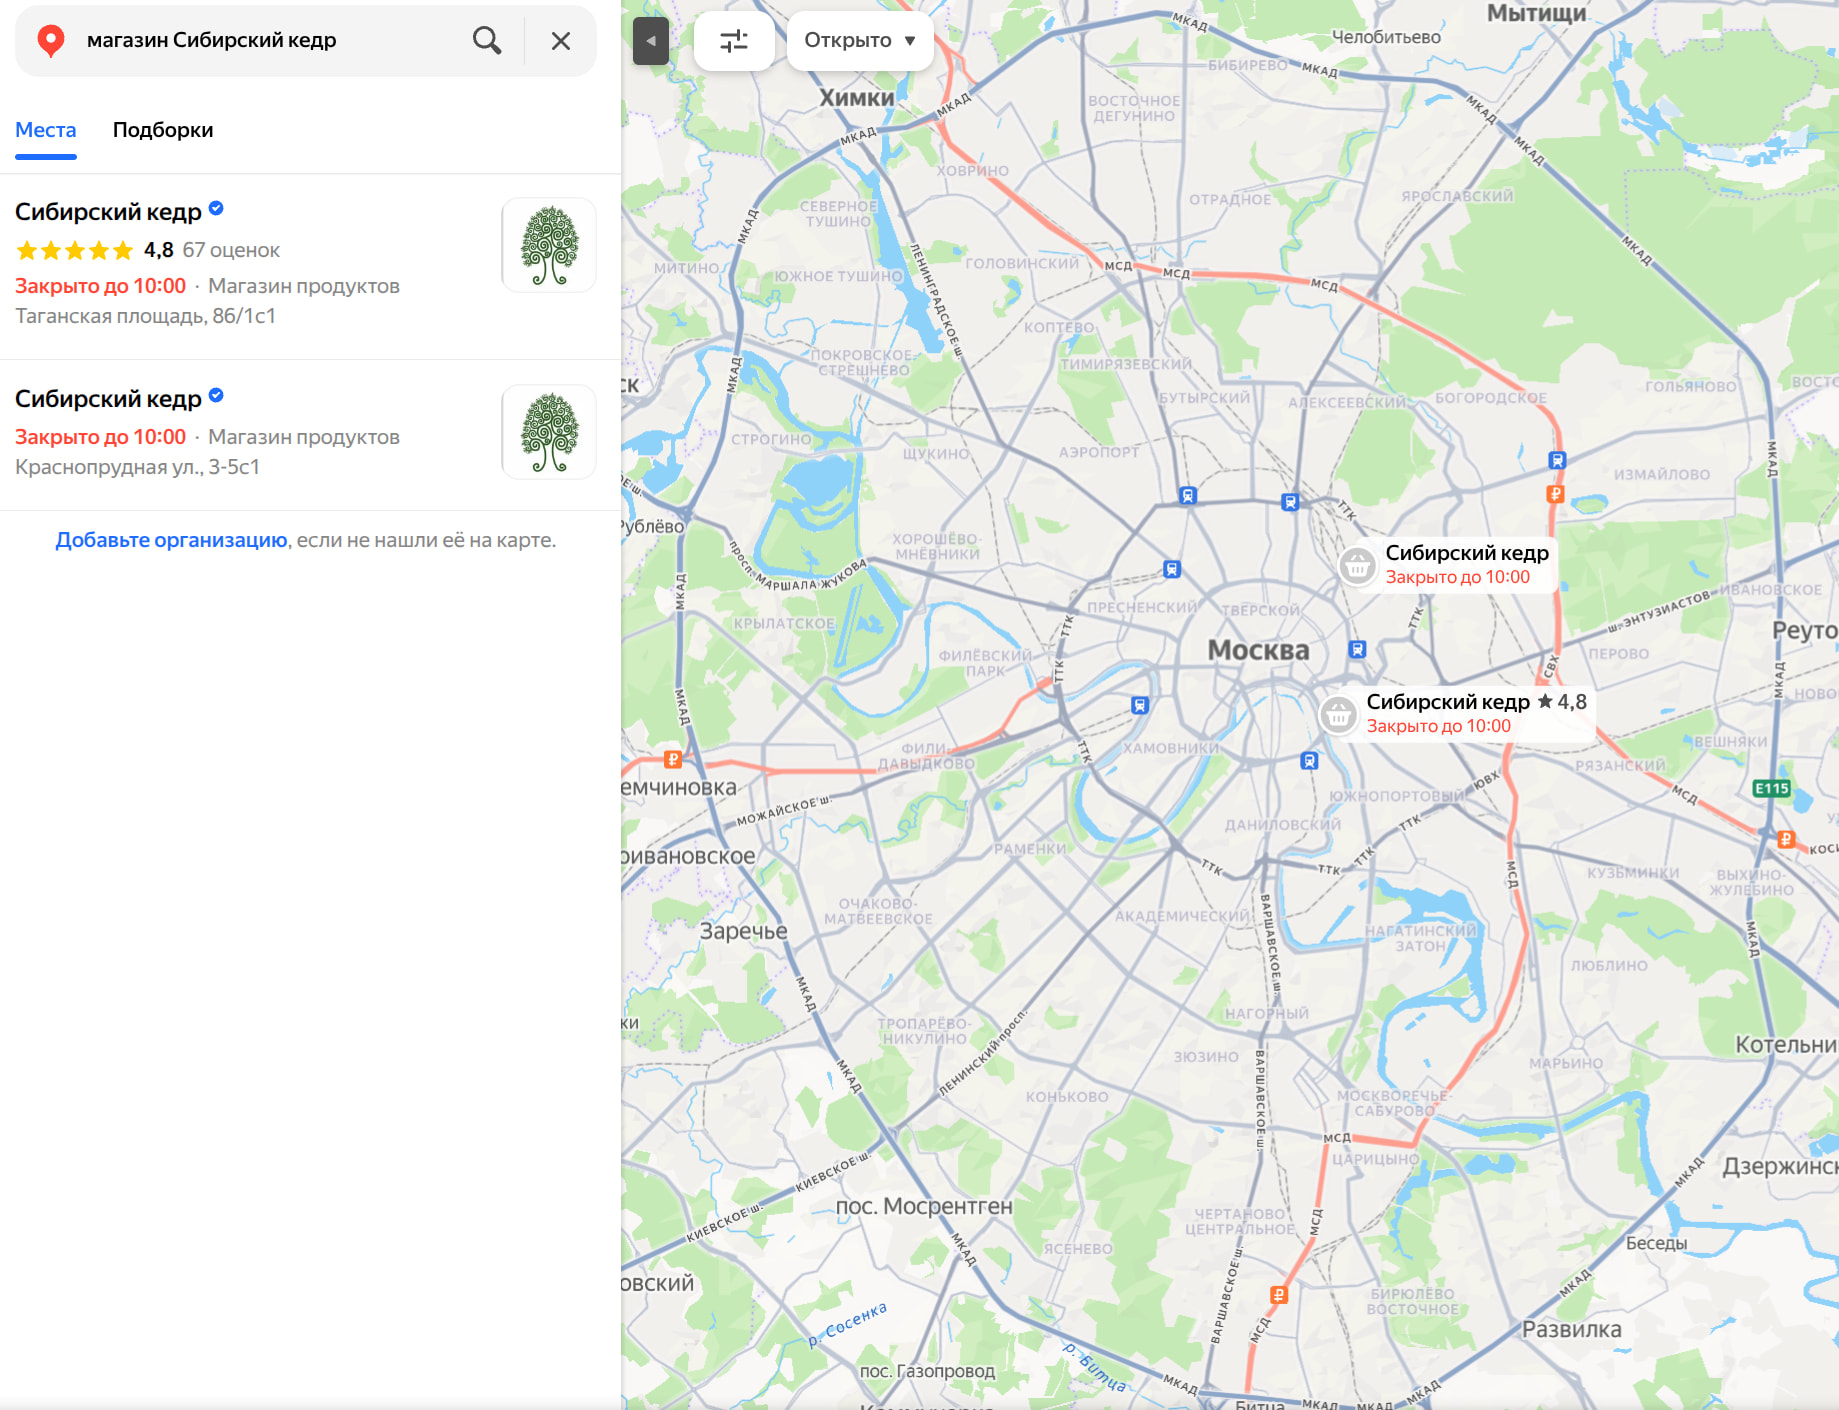The image size is (1839, 1410).
Task: Expand the Открыто dropdown filter
Action: coord(859,41)
